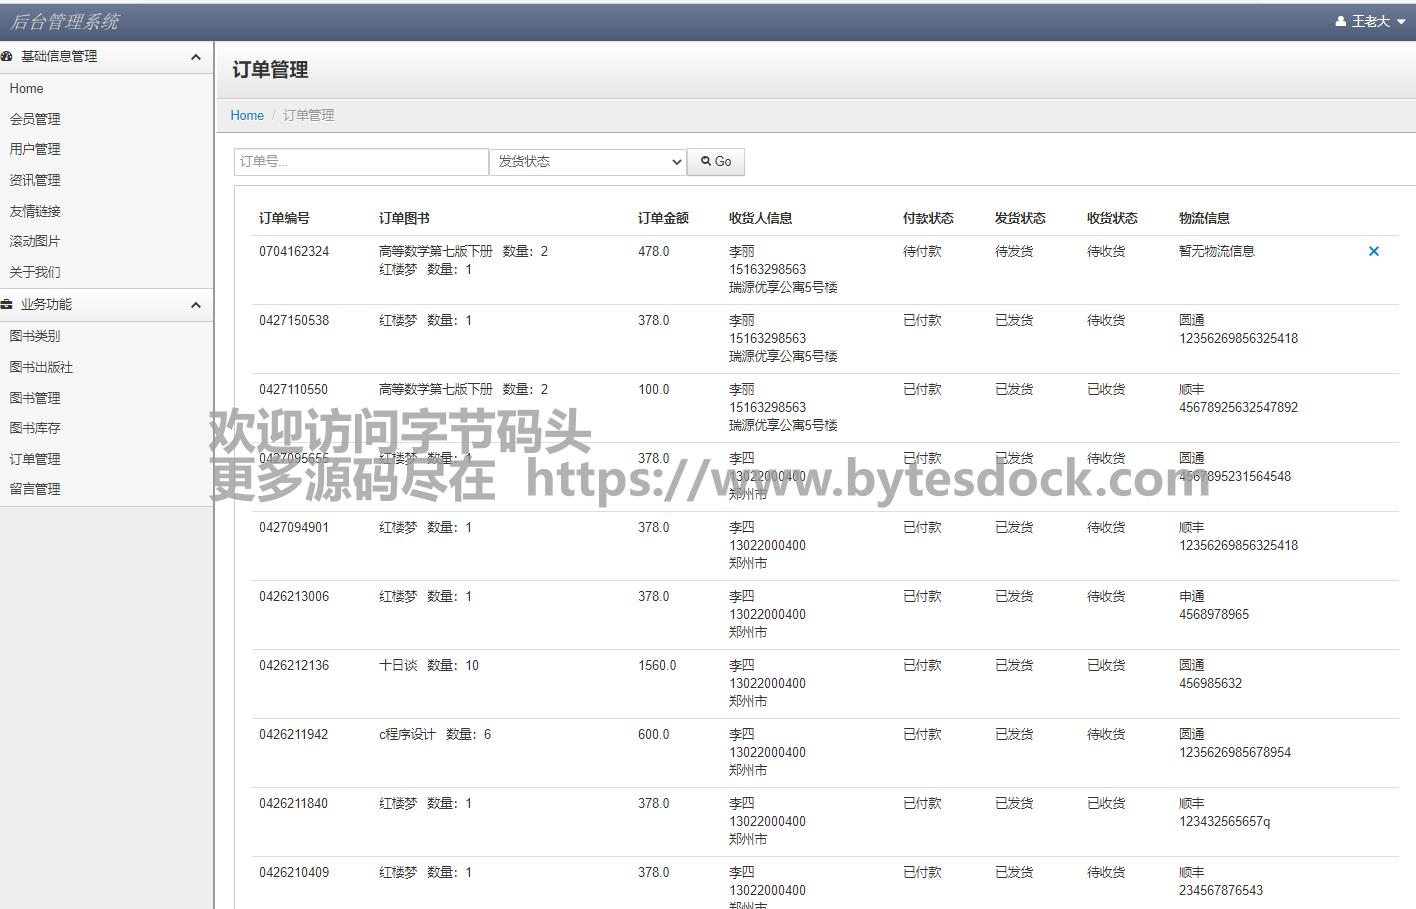Open 留言管理 sidebar item

(35, 489)
